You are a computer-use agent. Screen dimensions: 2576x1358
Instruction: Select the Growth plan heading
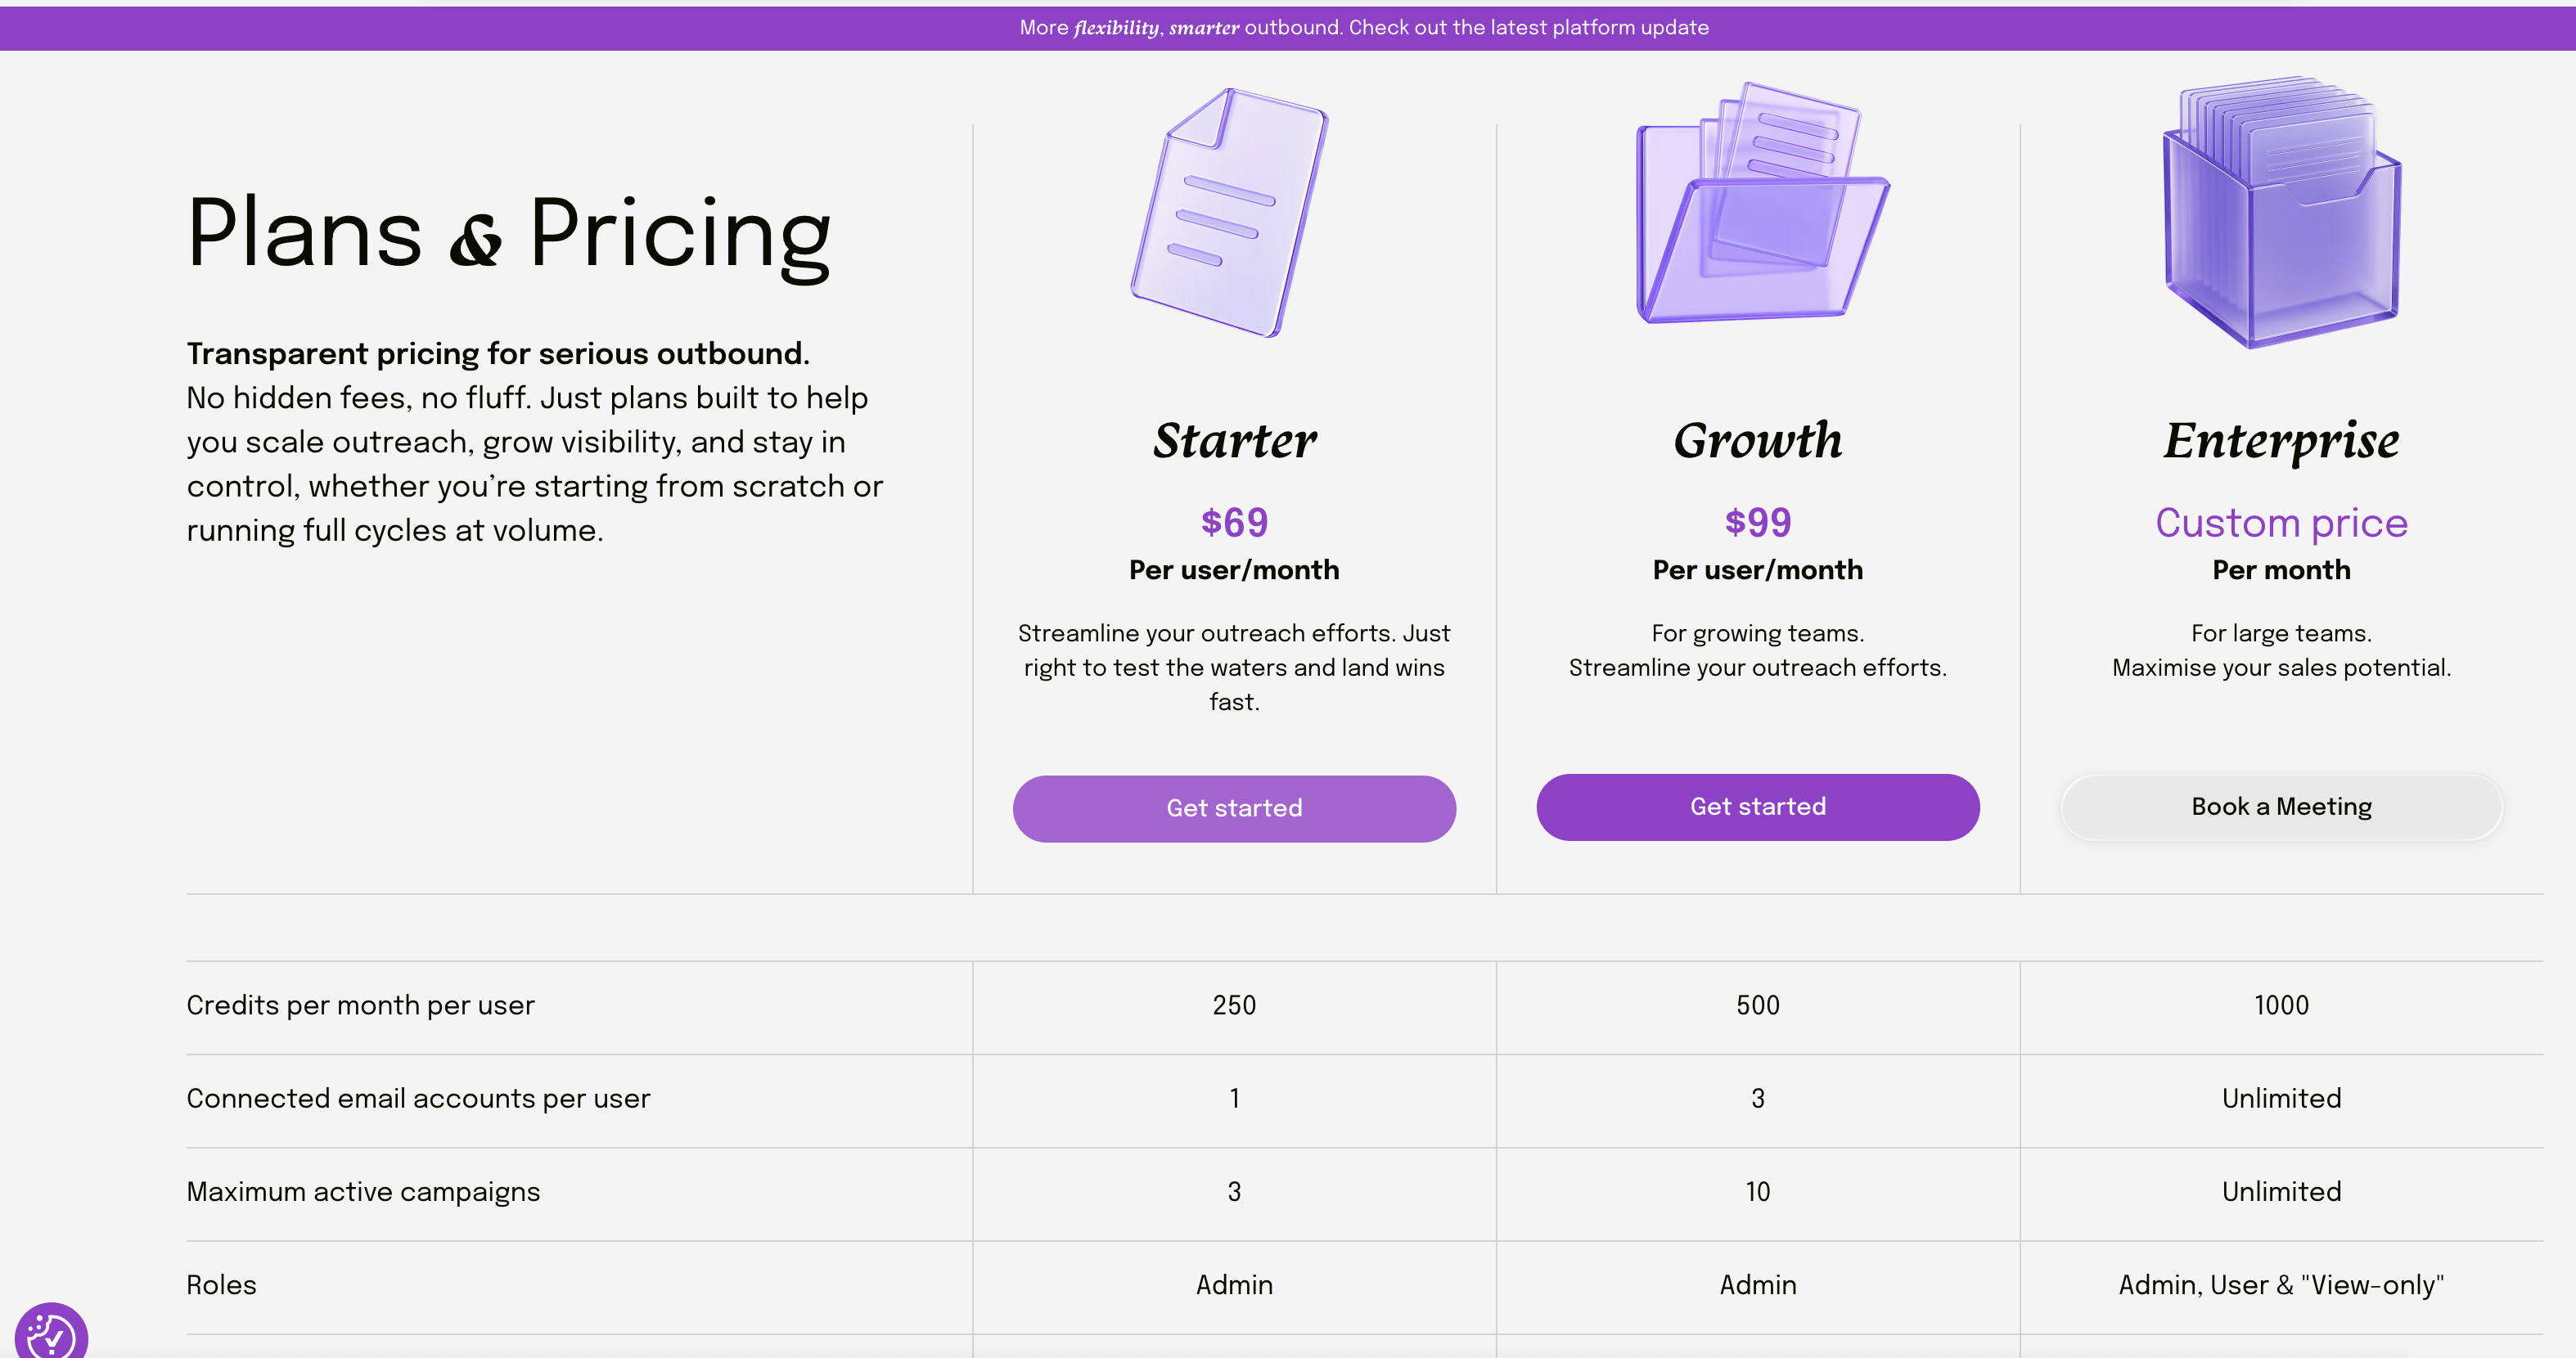click(1757, 441)
